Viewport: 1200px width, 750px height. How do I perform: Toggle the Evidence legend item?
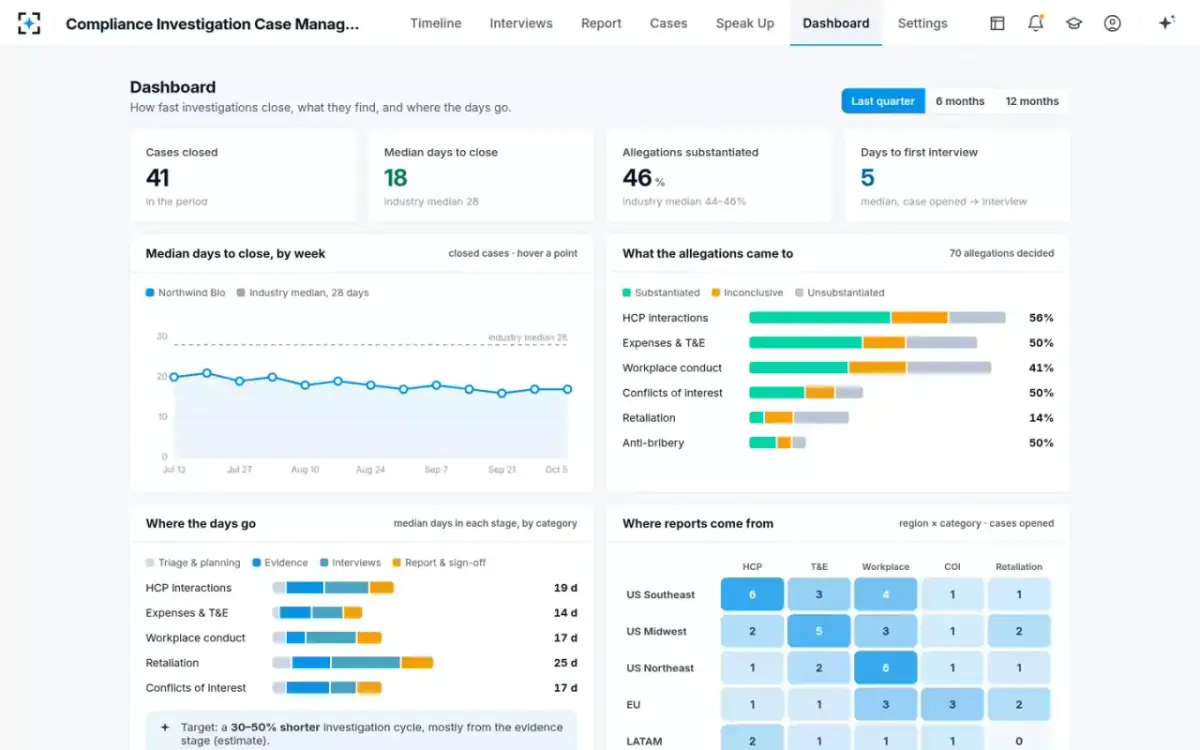280,563
